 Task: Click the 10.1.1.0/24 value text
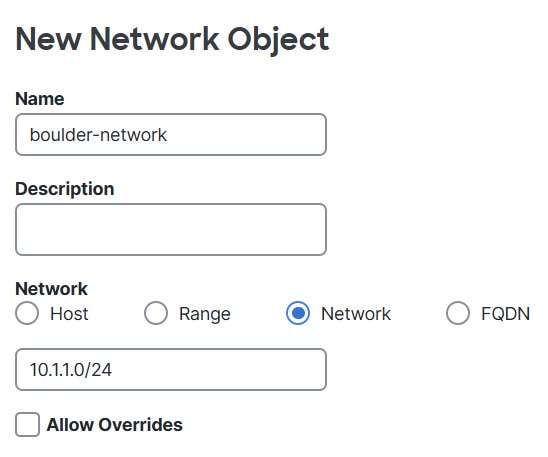[71, 370]
